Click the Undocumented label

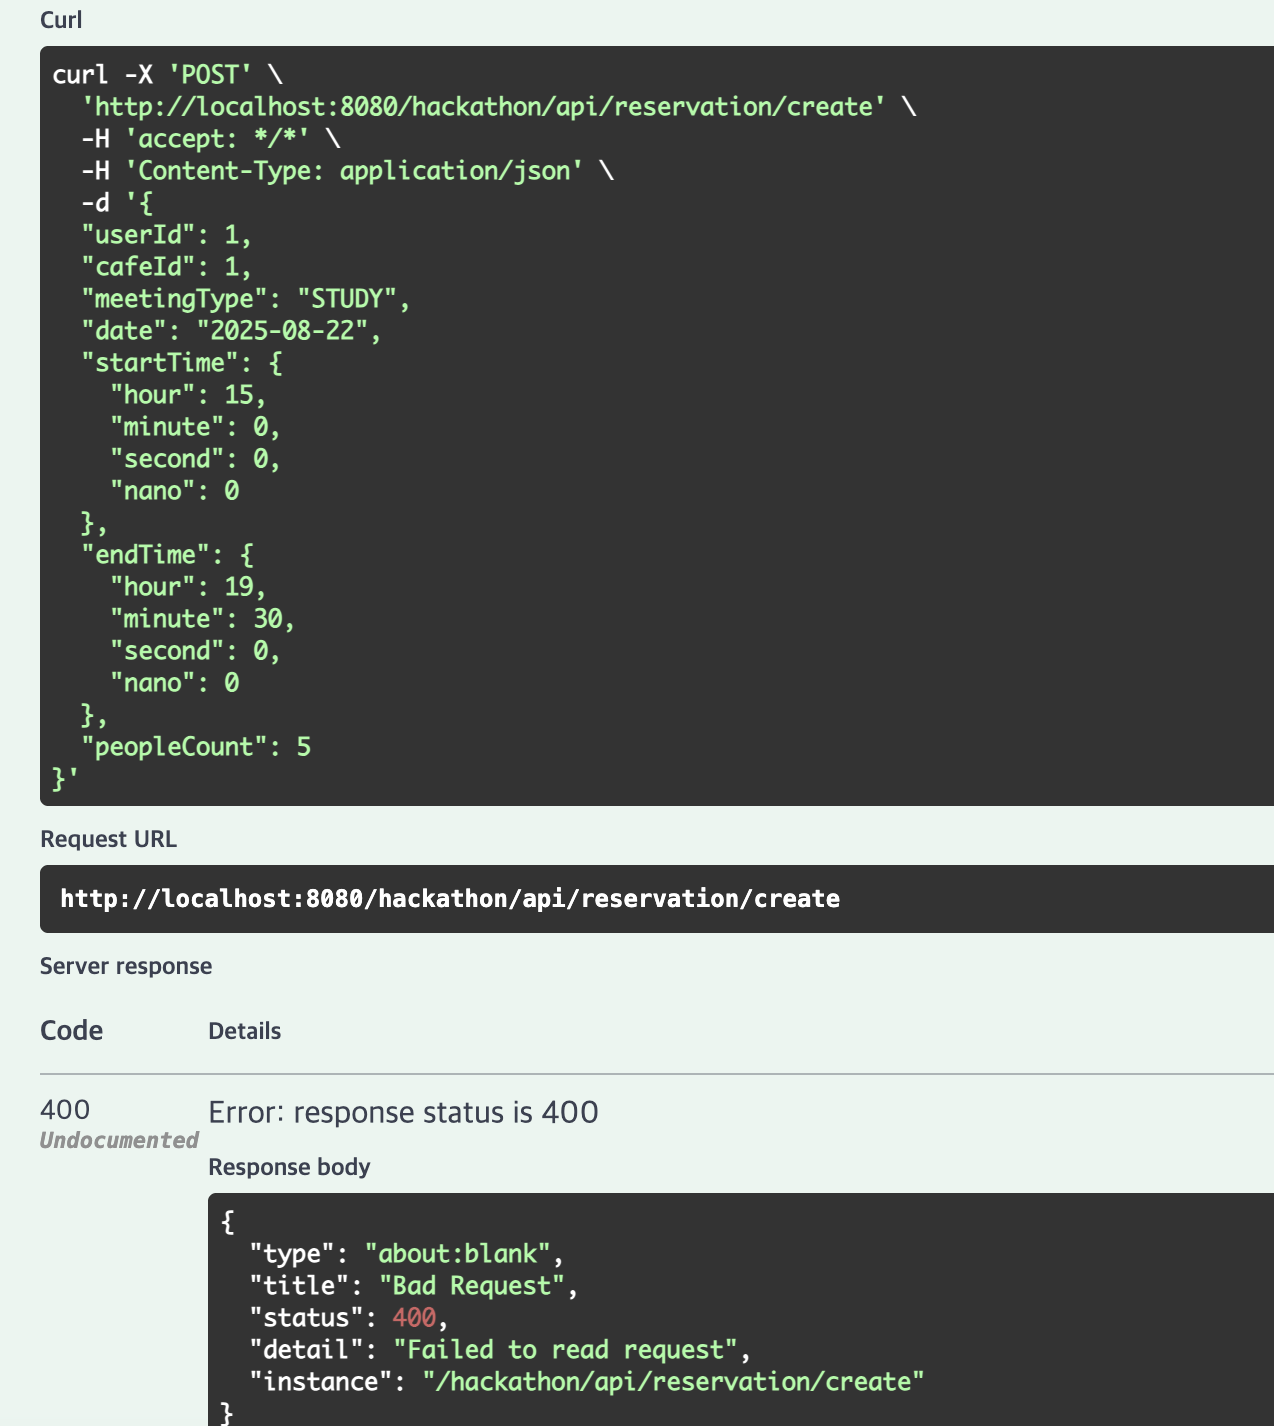click(x=119, y=1140)
